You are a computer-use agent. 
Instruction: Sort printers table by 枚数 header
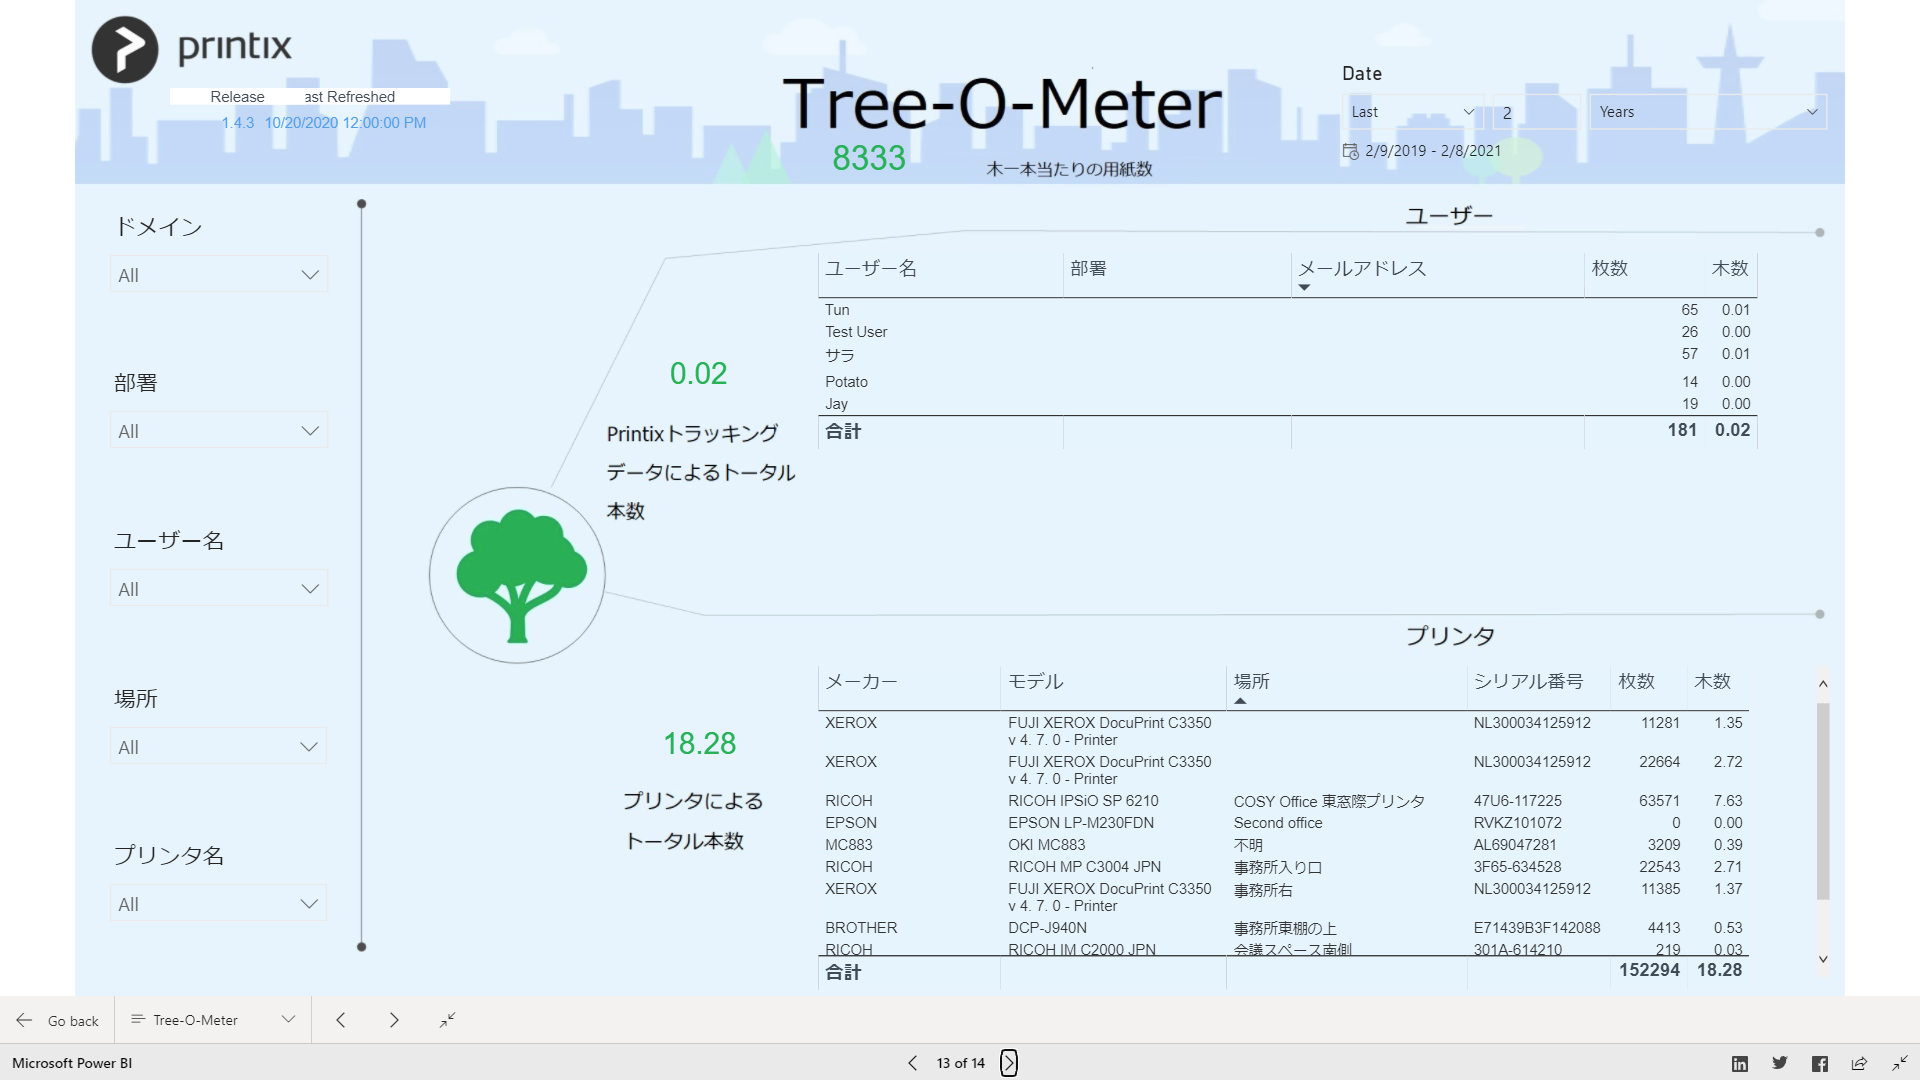pyautogui.click(x=1637, y=681)
